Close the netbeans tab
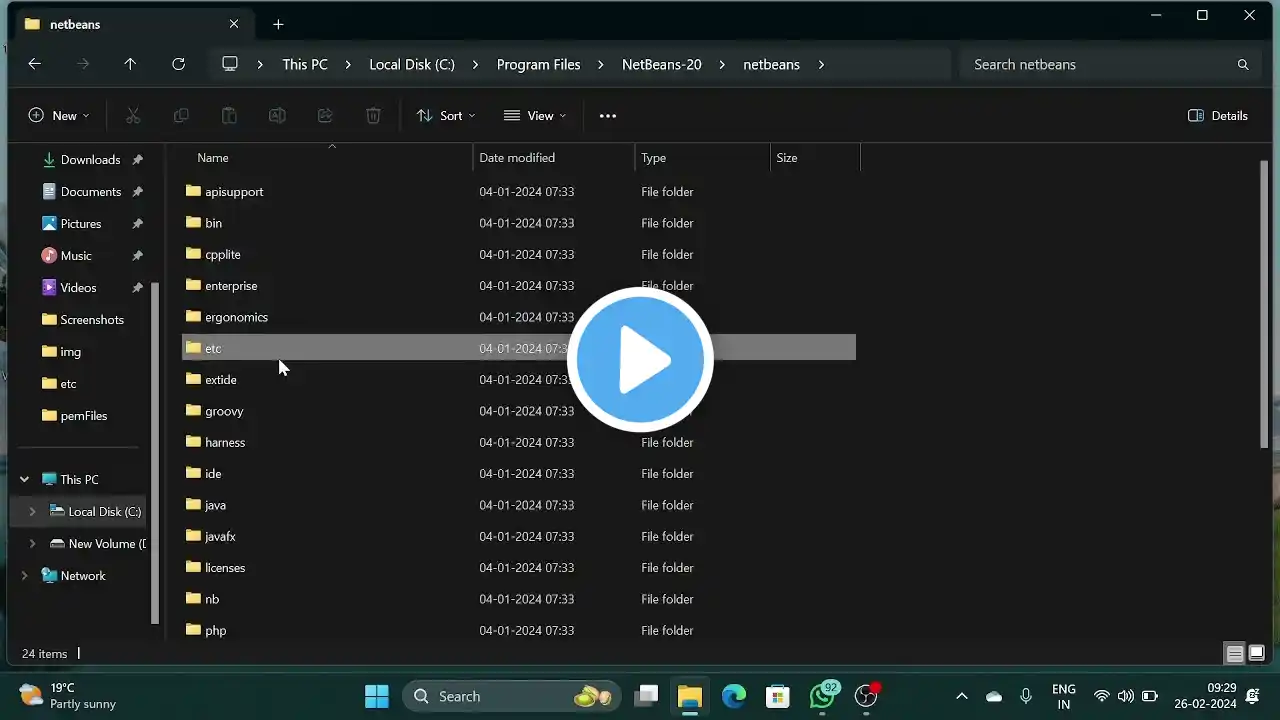1280x720 pixels. (234, 24)
